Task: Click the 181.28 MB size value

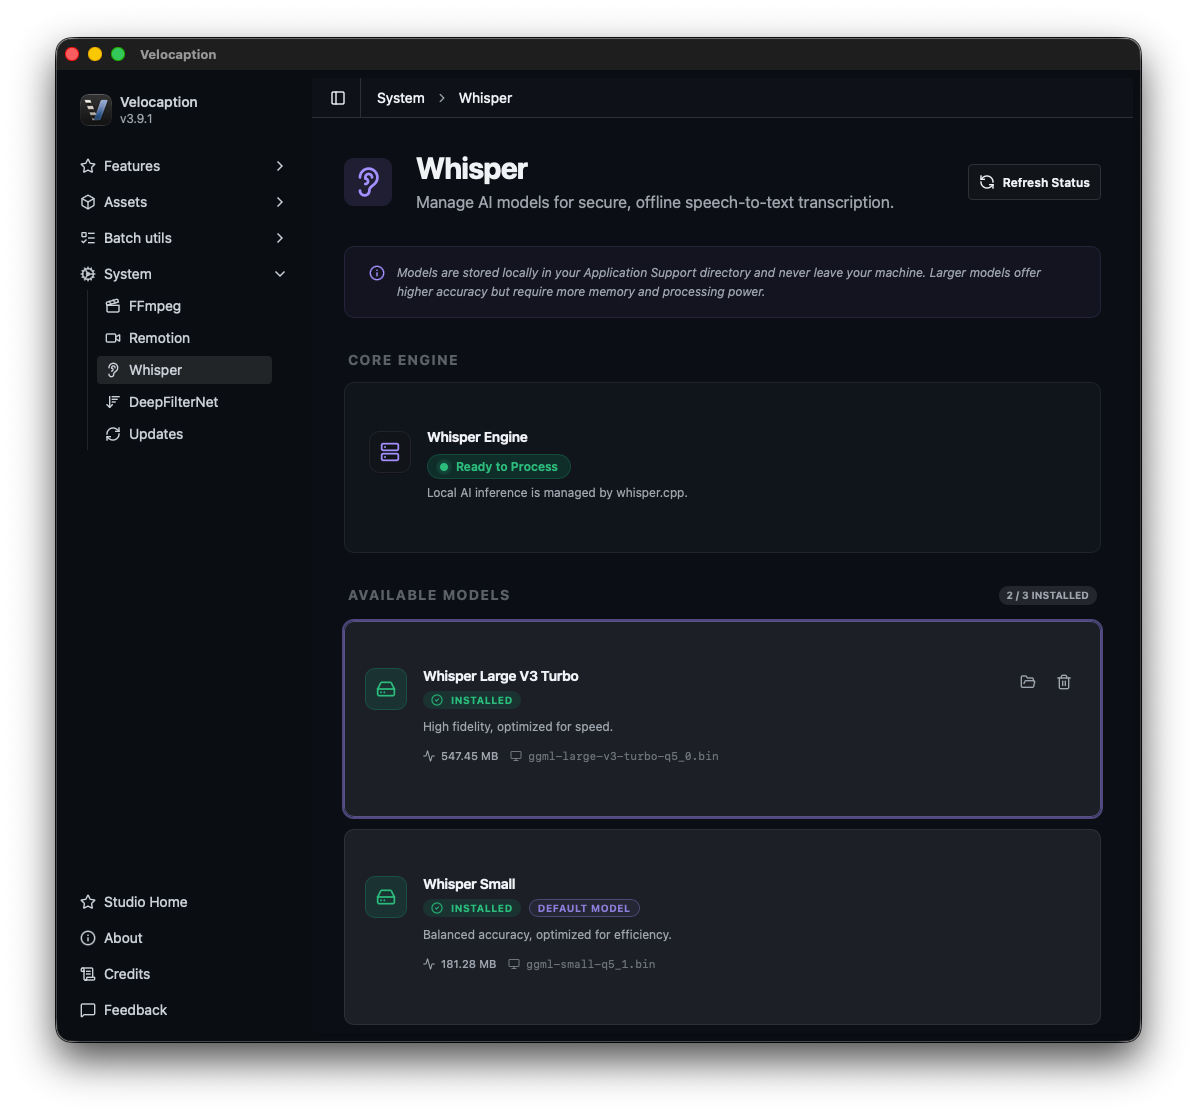Action: (x=468, y=964)
